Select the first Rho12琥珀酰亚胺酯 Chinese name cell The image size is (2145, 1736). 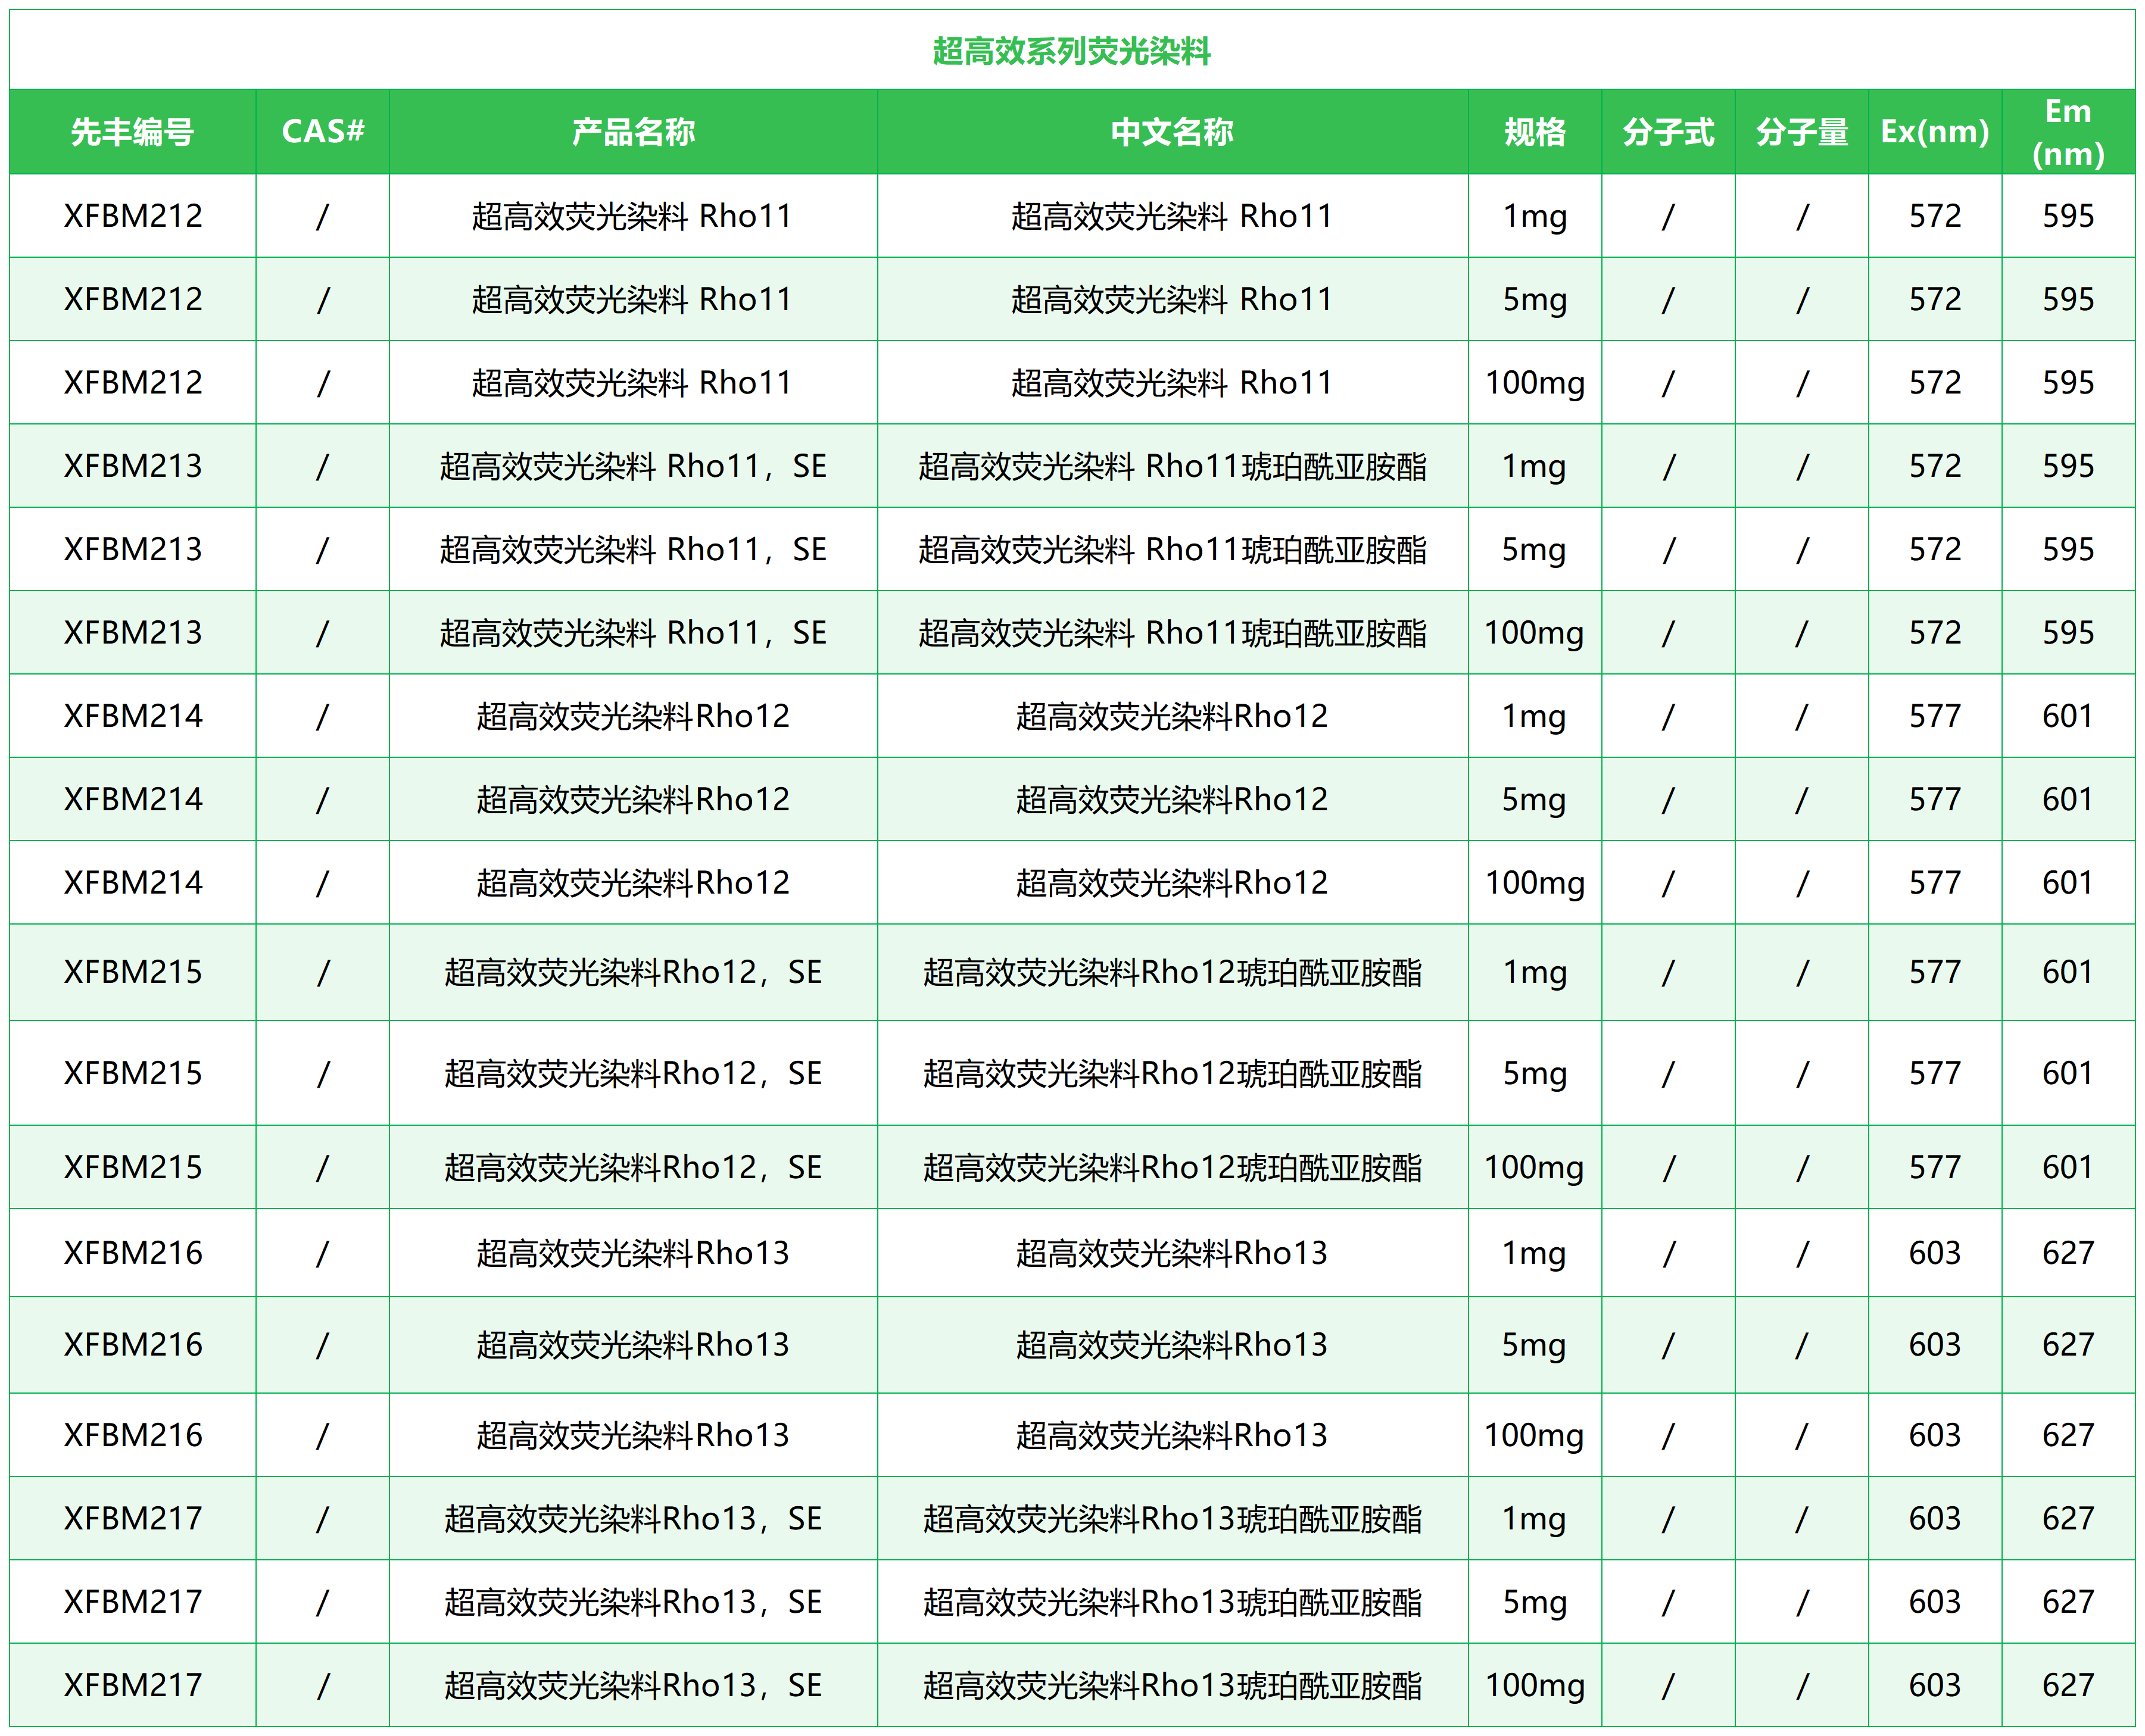point(1172,972)
